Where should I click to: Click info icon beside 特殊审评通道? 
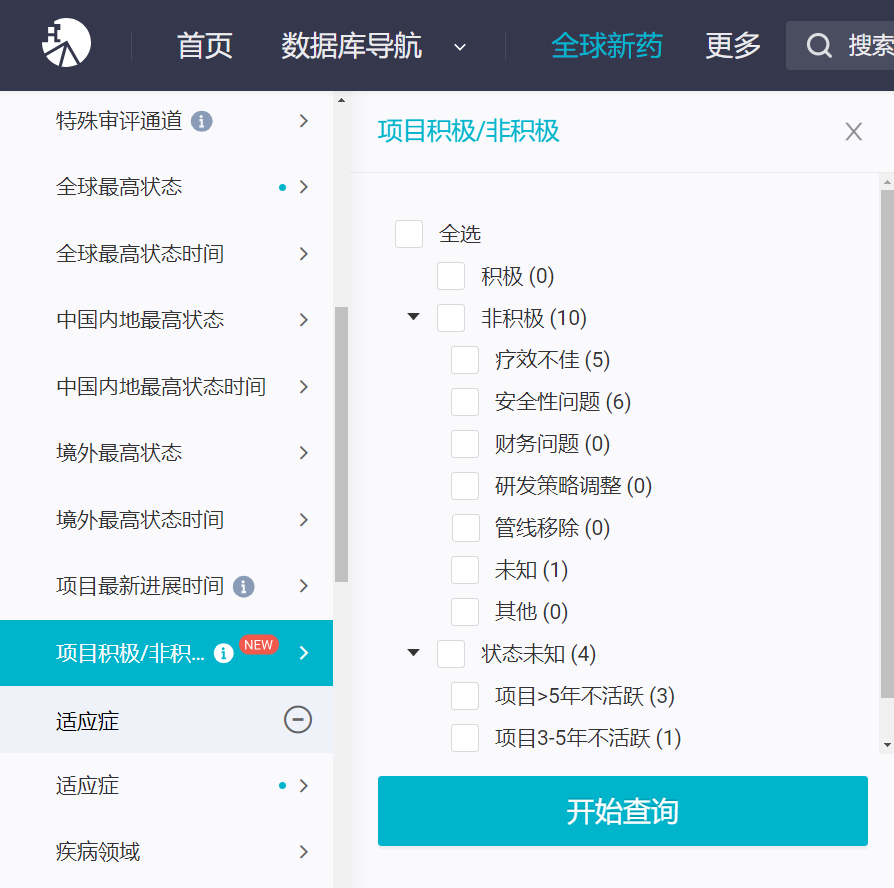coord(201,121)
